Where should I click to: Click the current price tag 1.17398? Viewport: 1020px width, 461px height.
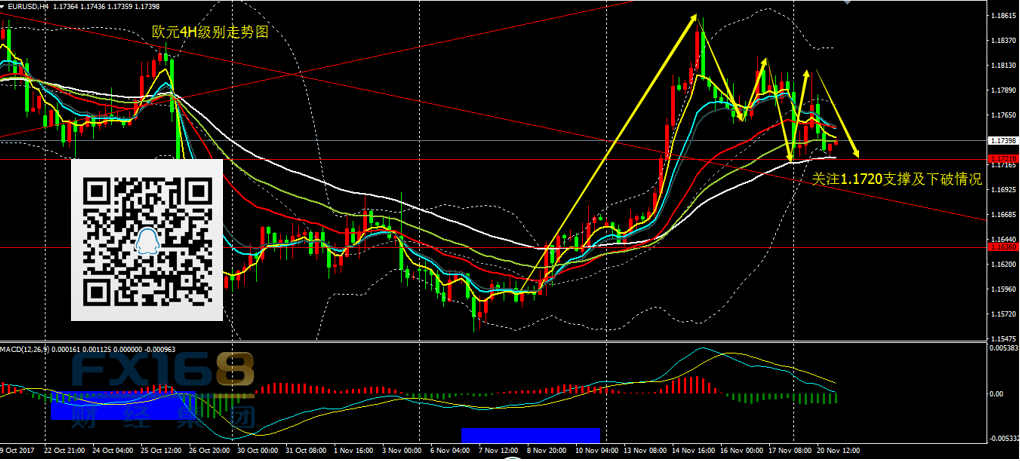[1002, 141]
